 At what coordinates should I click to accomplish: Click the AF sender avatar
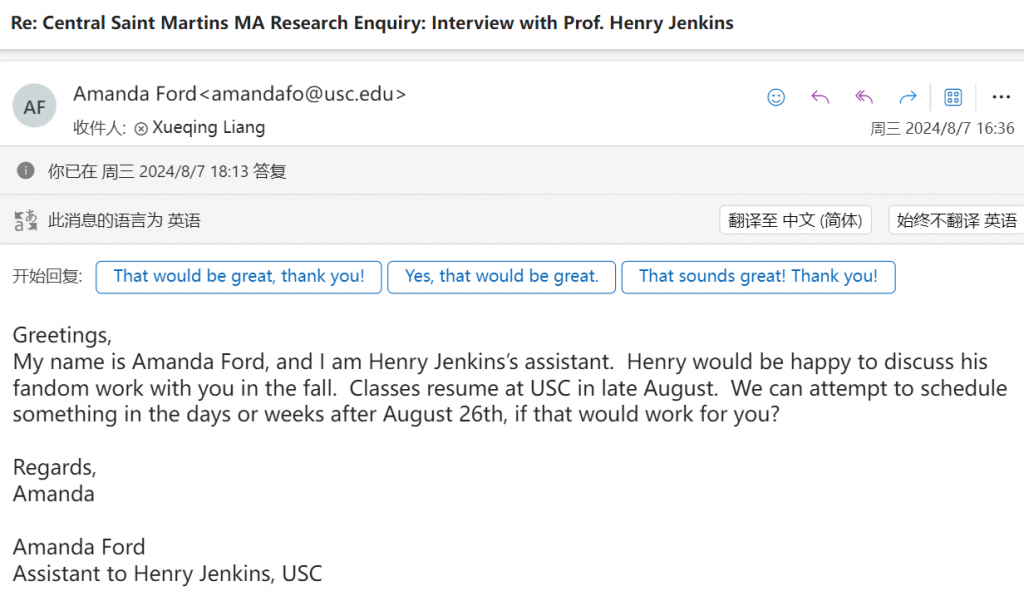(35, 106)
